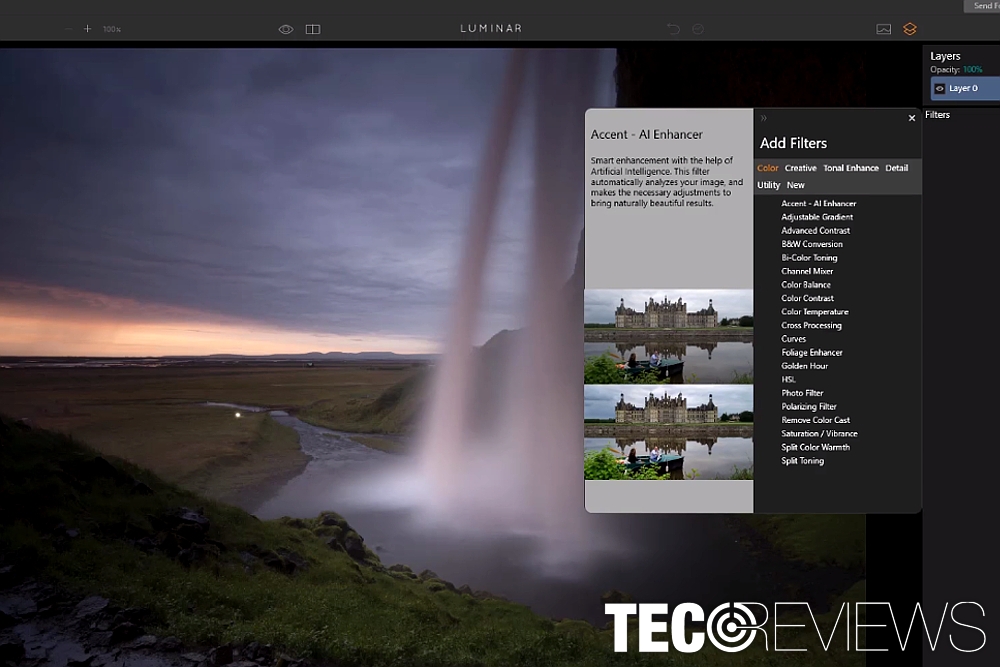1000x667 pixels.
Task: Choose the Color Temperature filter
Action: point(815,312)
